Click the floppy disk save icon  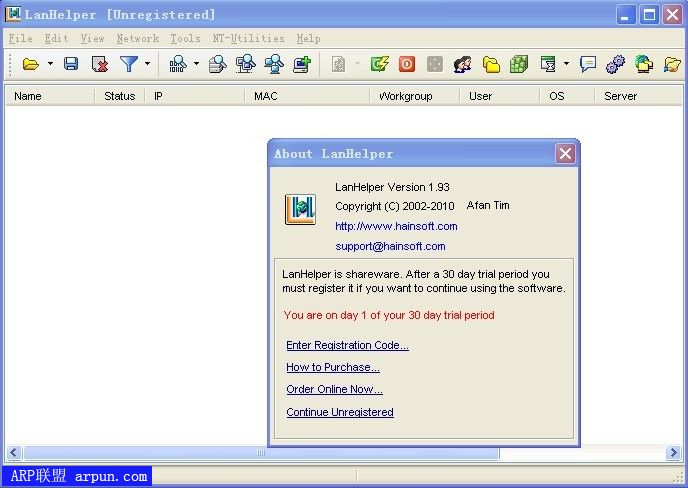(71, 64)
